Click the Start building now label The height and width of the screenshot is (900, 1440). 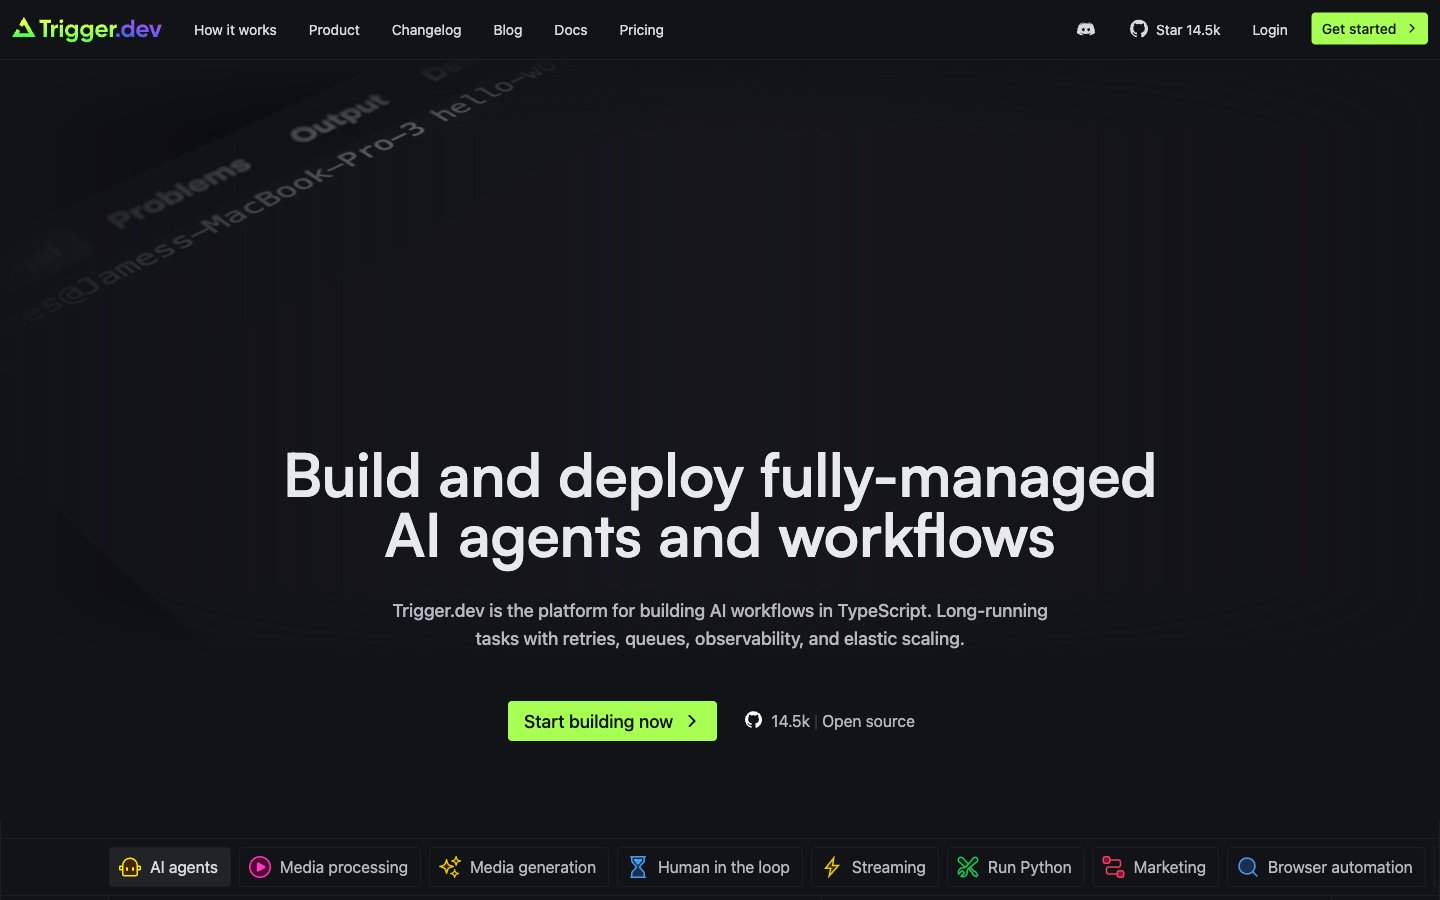pyautogui.click(x=598, y=721)
